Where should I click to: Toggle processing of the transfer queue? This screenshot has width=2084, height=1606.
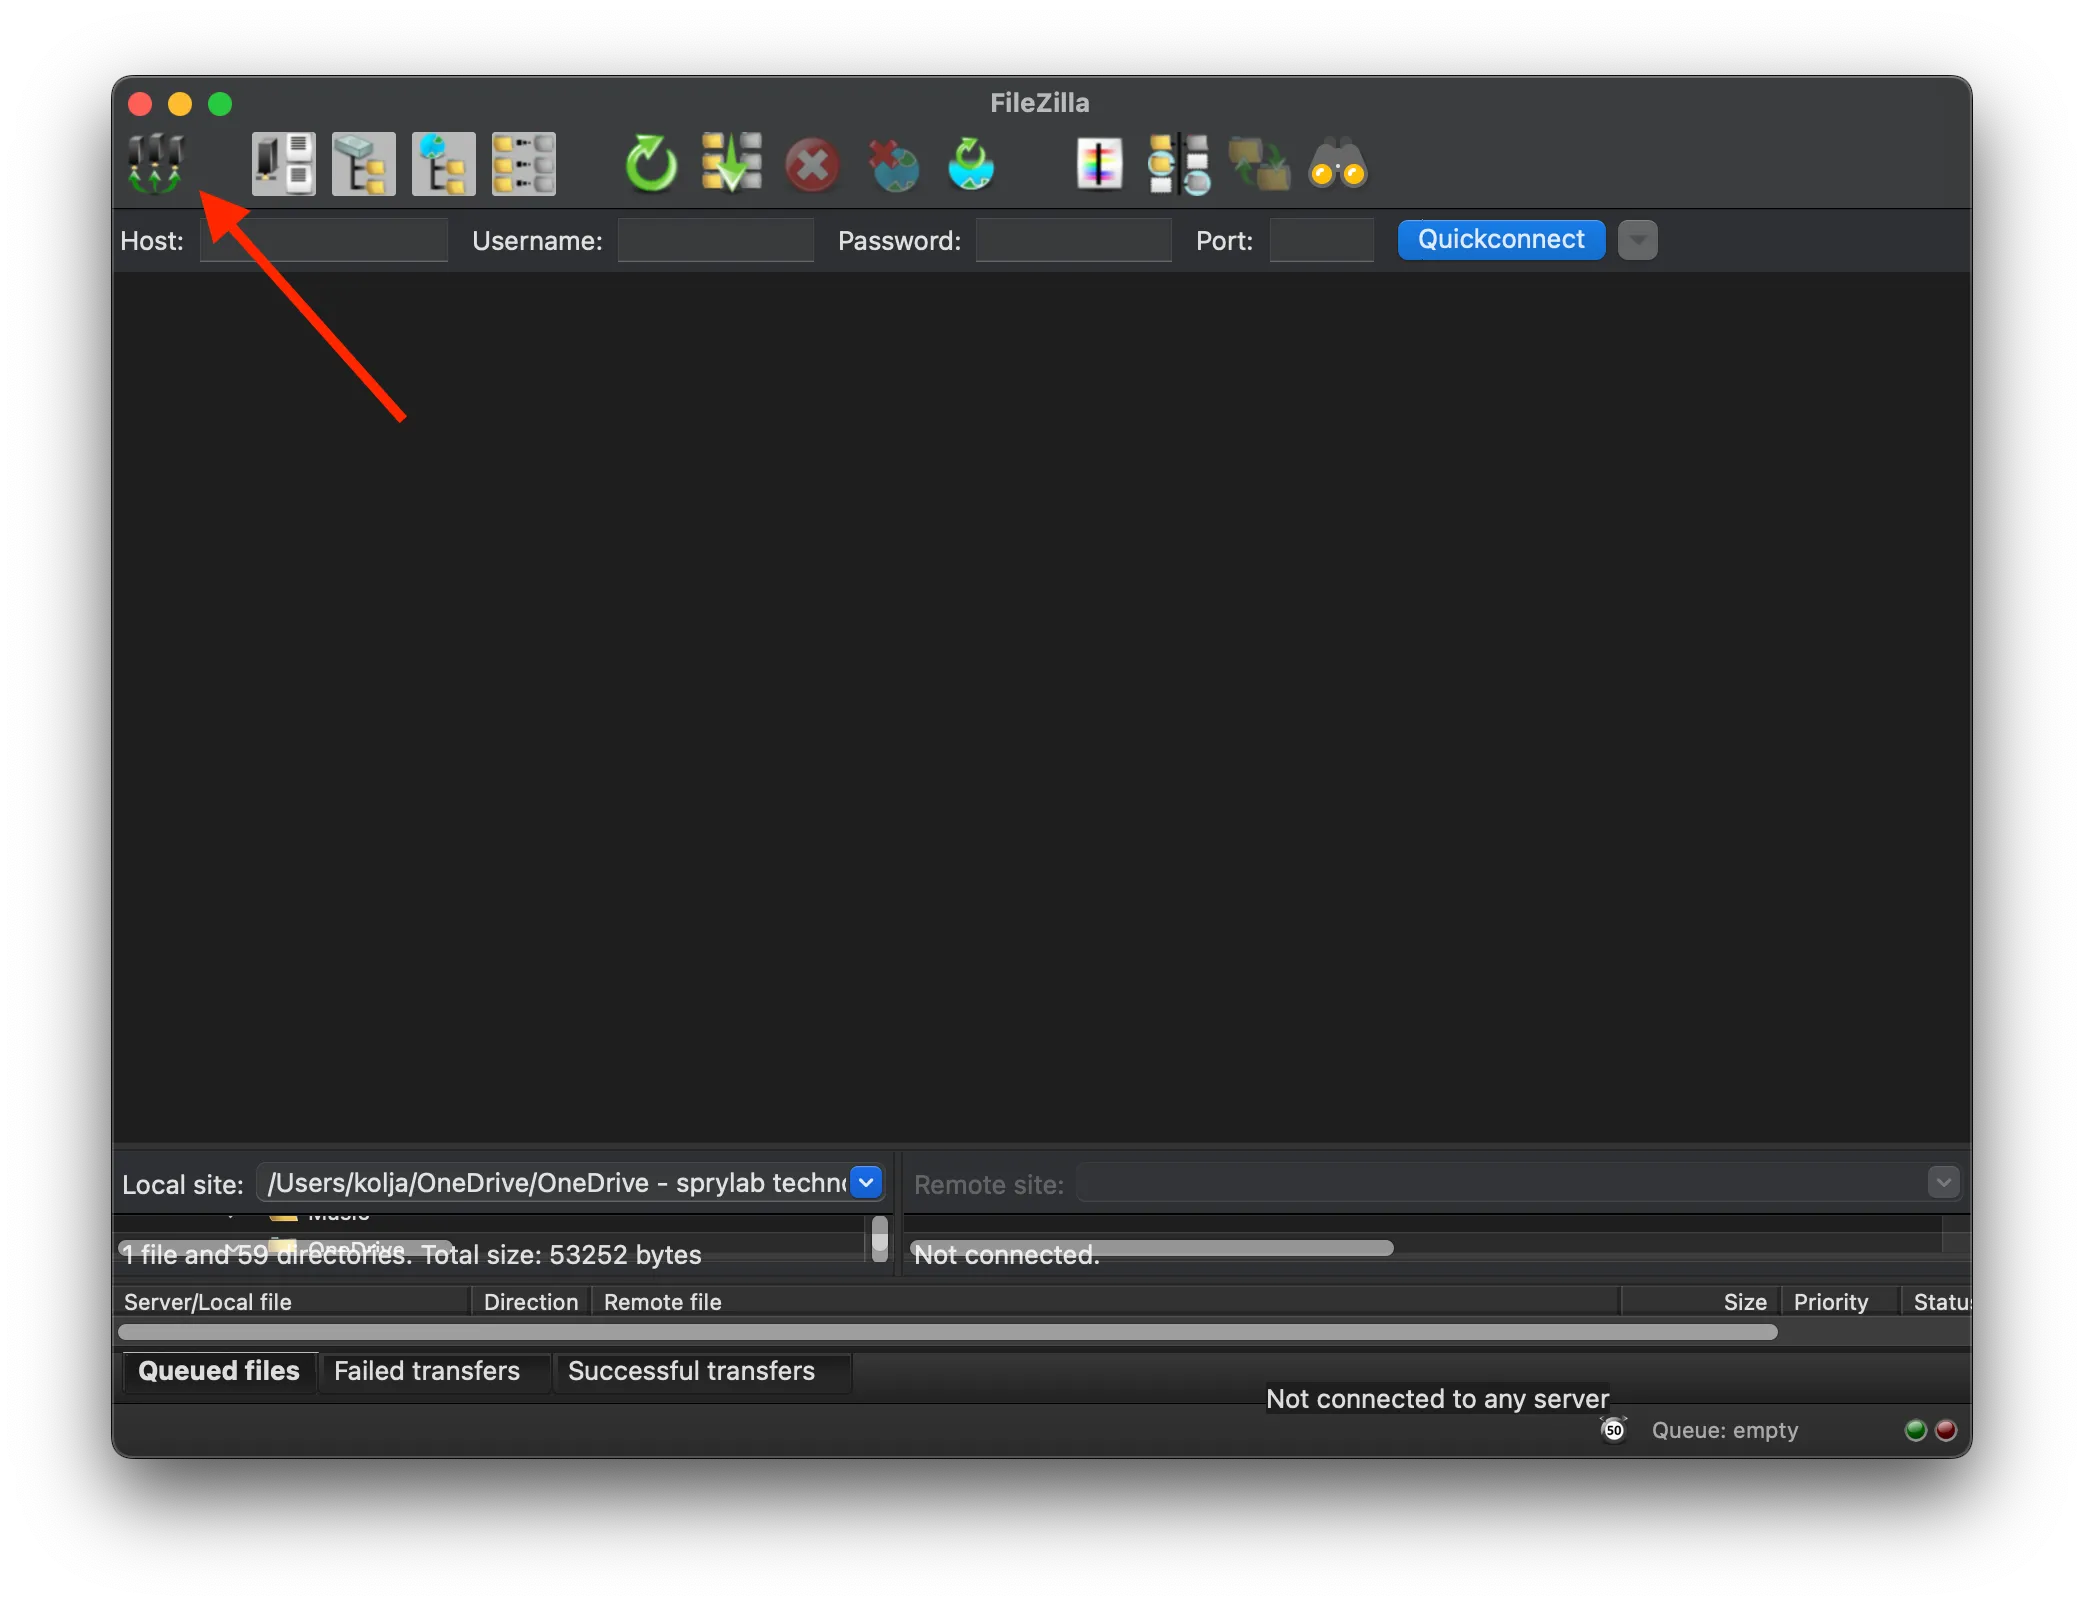[x=731, y=164]
